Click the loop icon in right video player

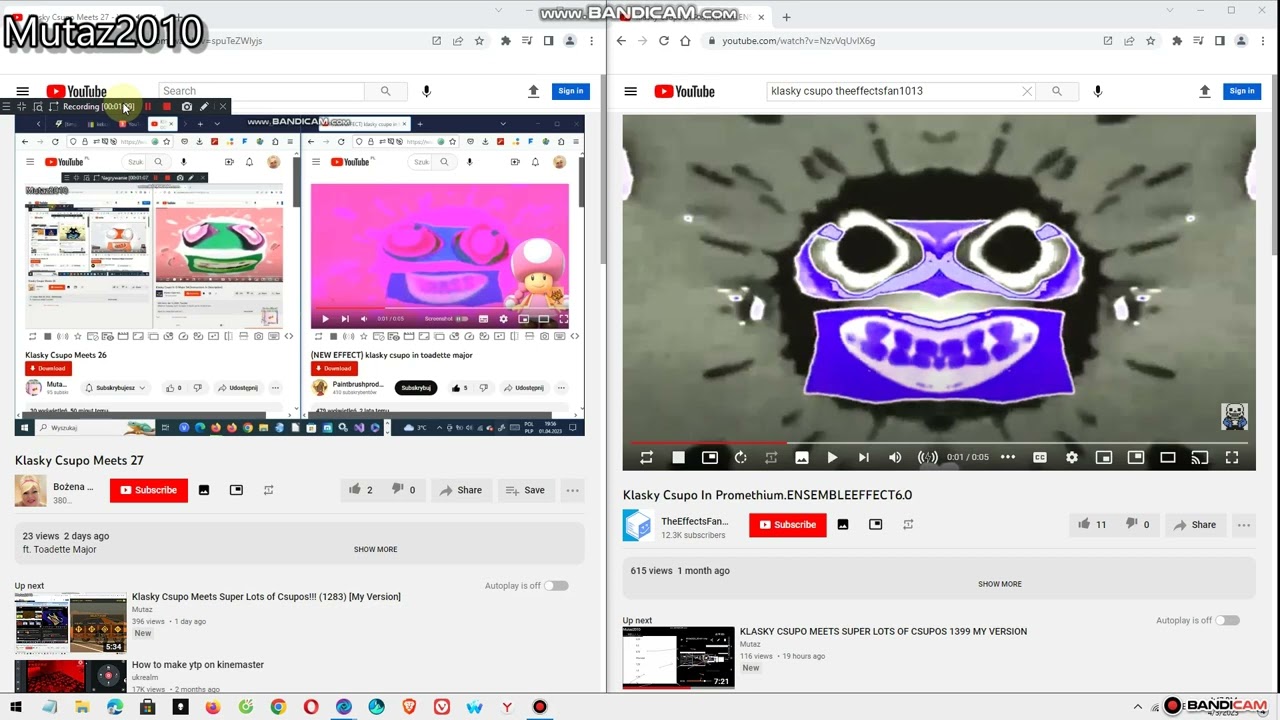[x=646, y=457]
